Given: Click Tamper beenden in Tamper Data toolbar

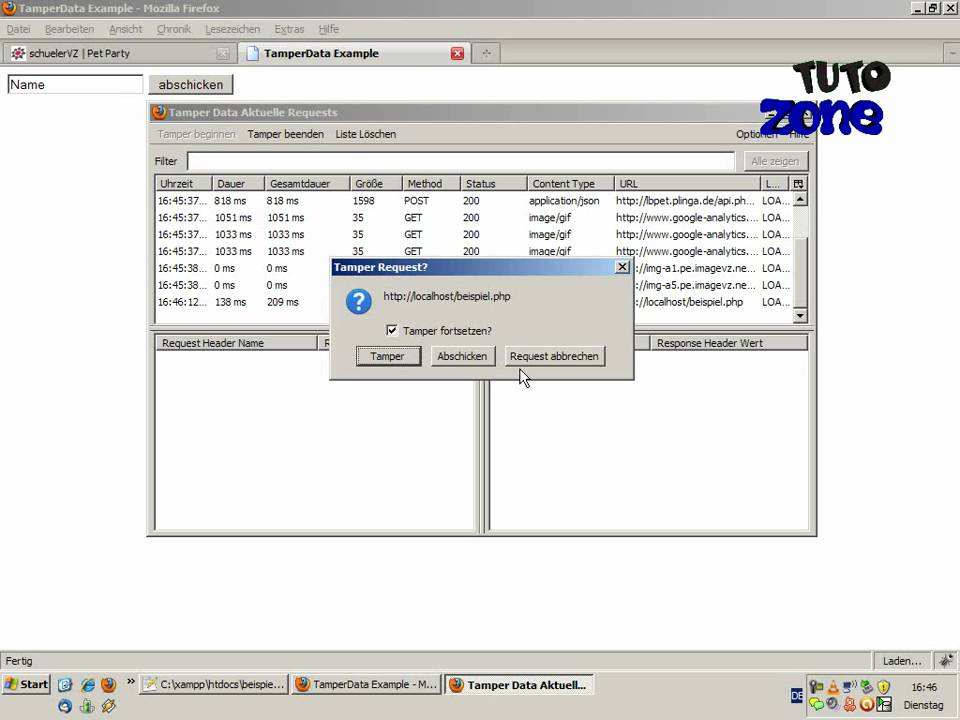Looking at the screenshot, I should click(285, 134).
